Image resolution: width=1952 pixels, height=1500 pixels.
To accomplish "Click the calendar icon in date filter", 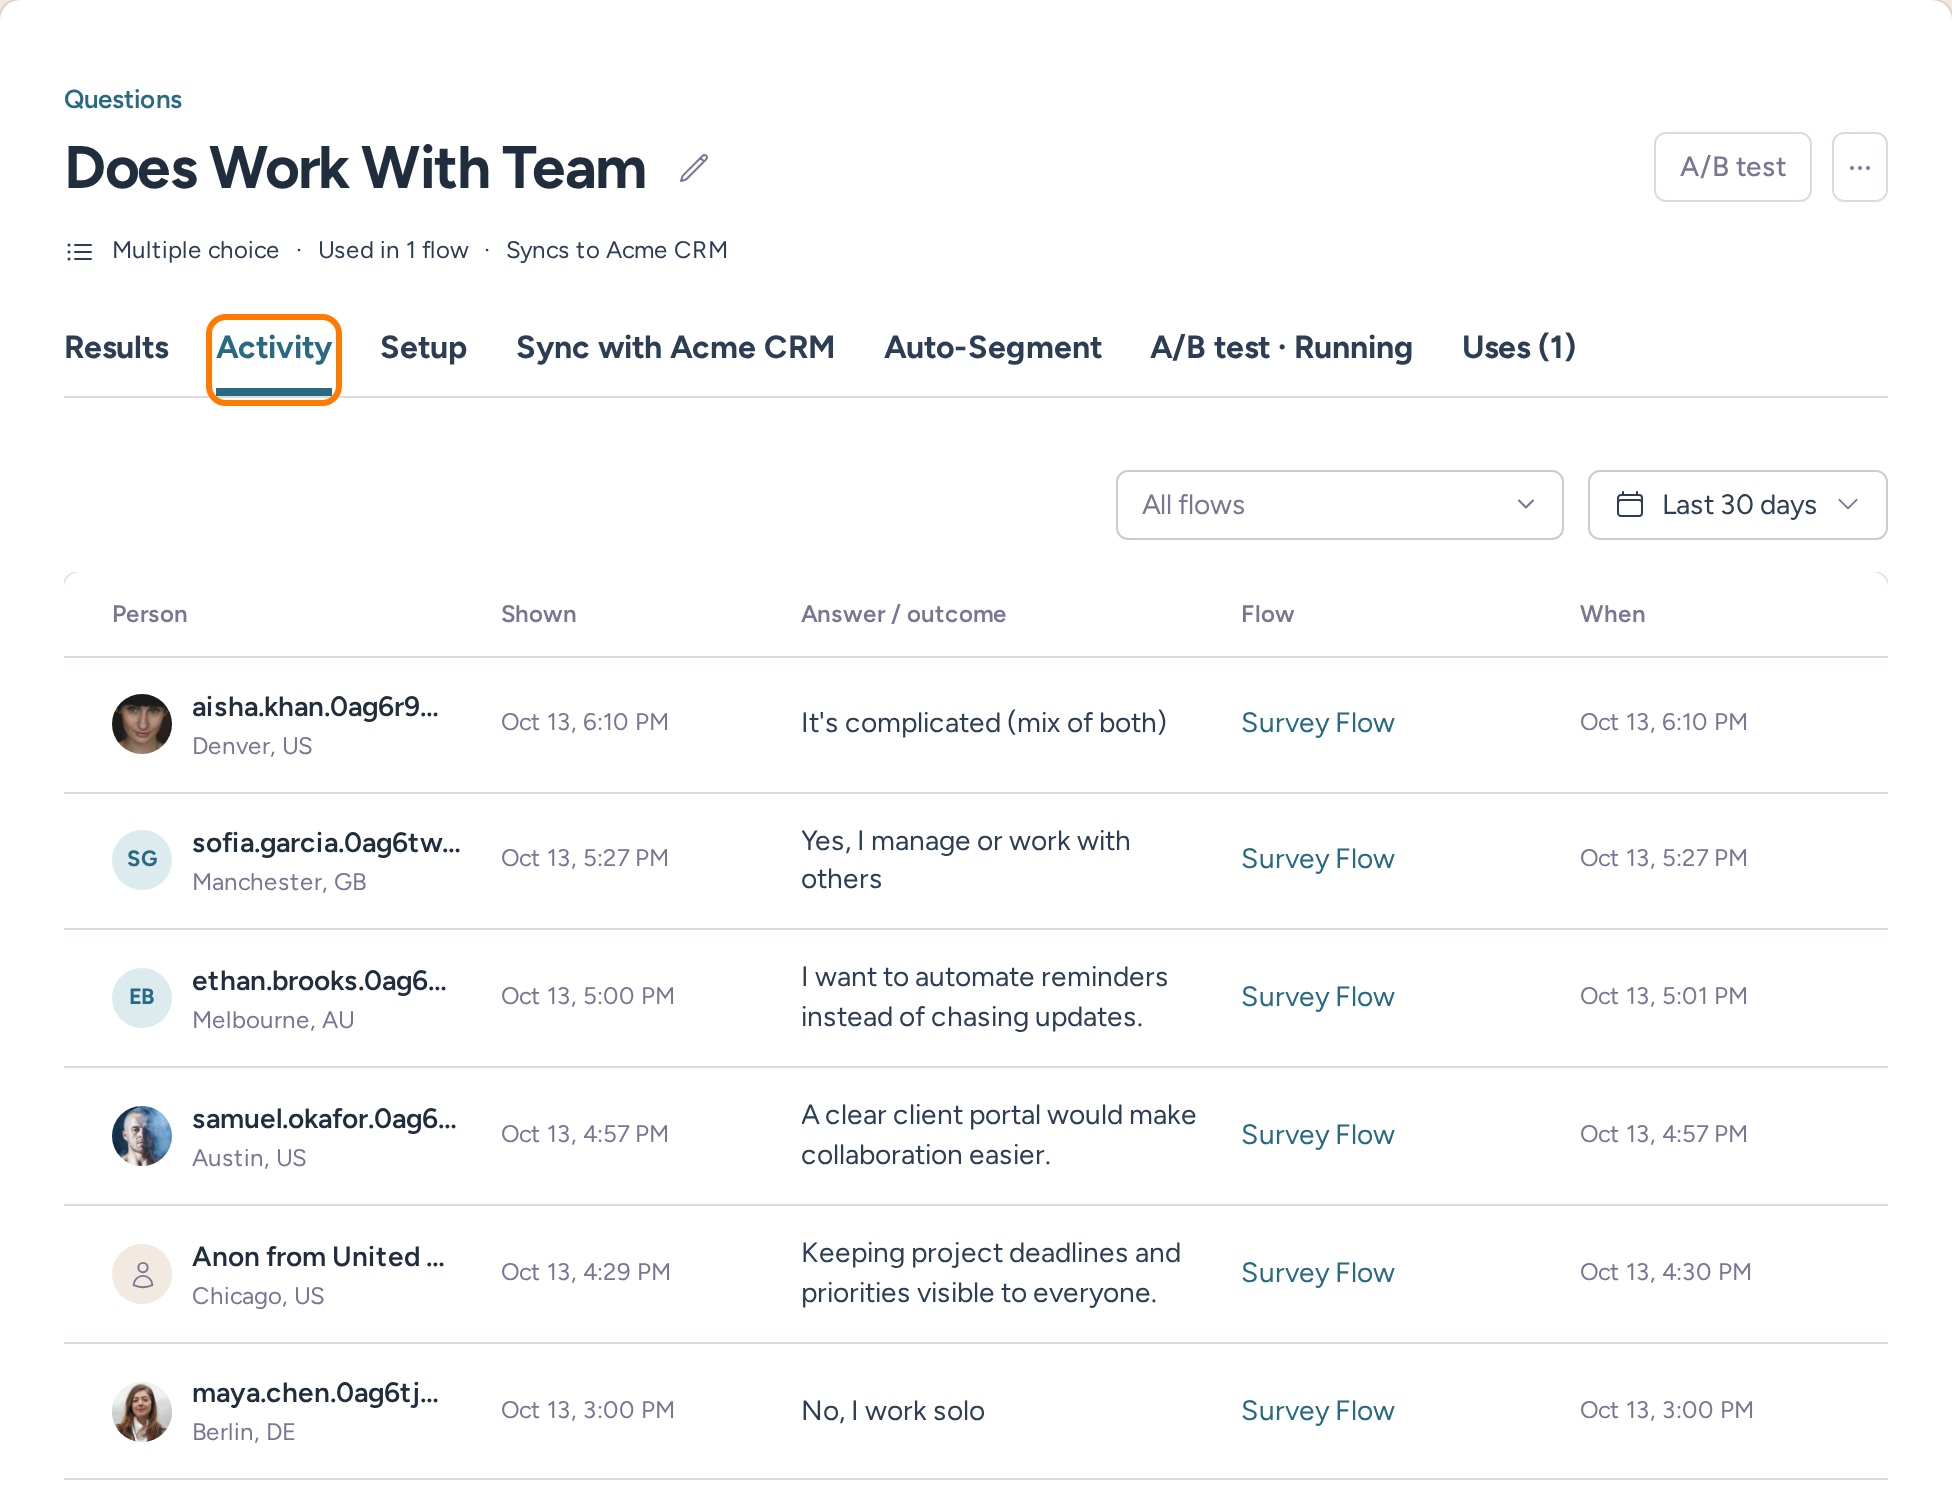I will click(1629, 504).
